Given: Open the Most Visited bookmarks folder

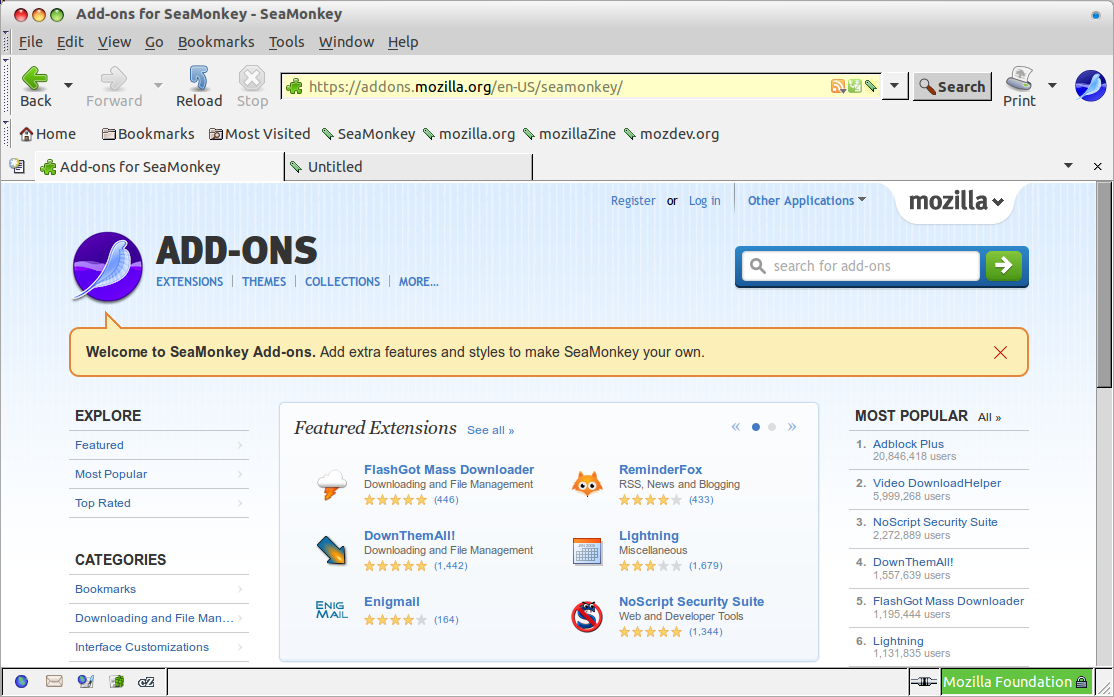Looking at the screenshot, I should tap(260, 134).
